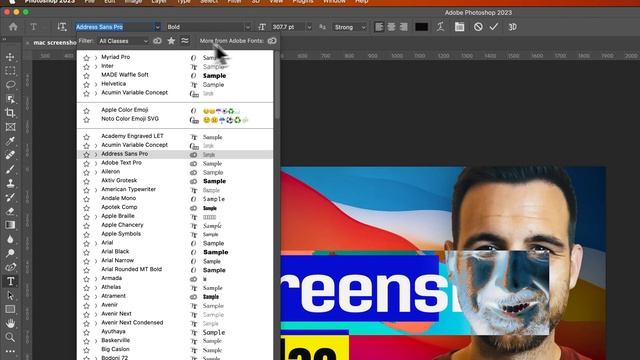Image resolution: width=640 pixels, height=360 pixels.
Task: Favorite the Arial Black font star
Action: point(87,252)
